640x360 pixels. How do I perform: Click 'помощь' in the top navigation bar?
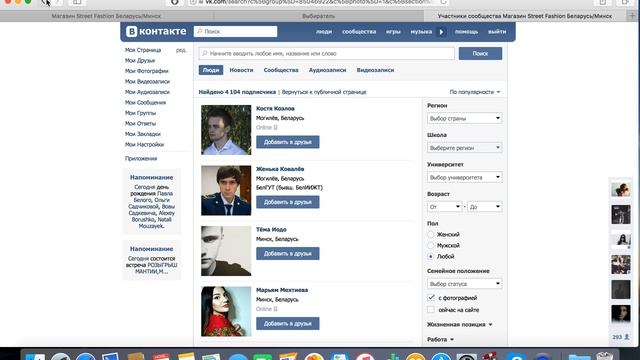(467, 31)
